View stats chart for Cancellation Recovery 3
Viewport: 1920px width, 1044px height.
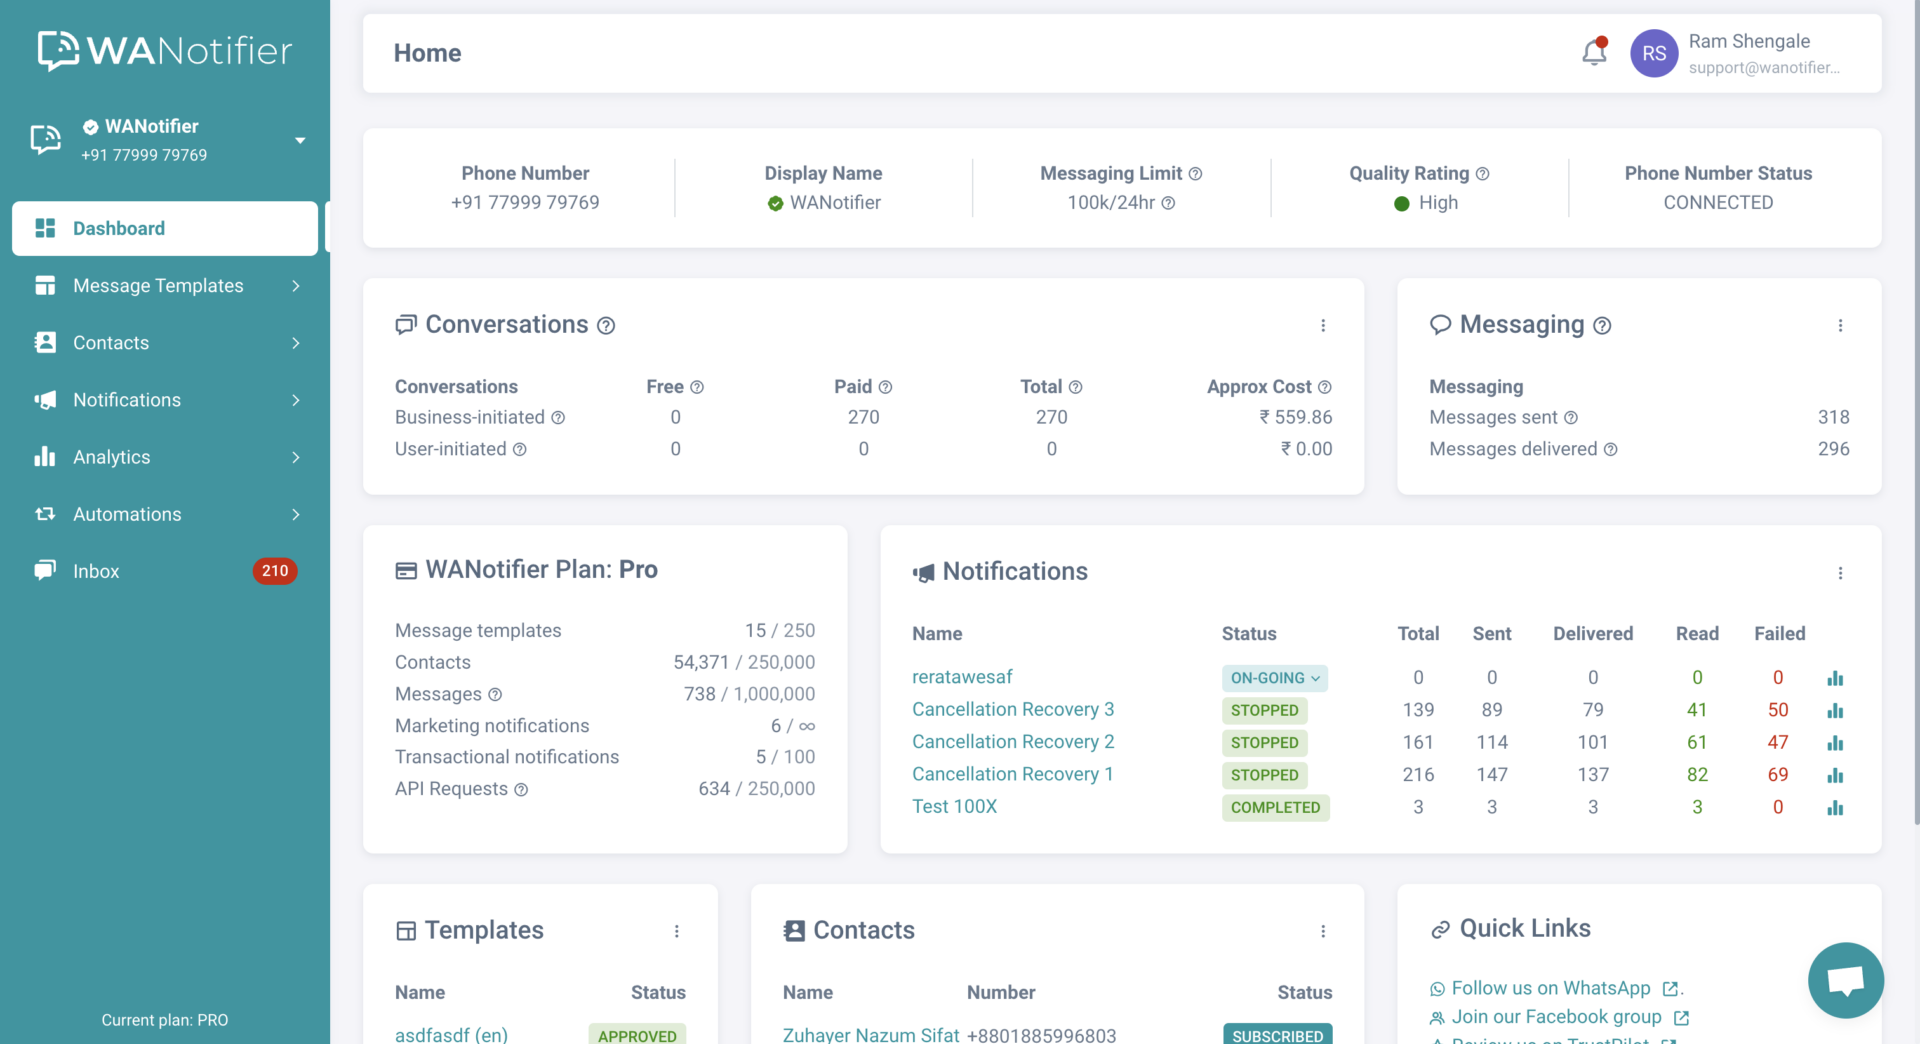tap(1835, 711)
